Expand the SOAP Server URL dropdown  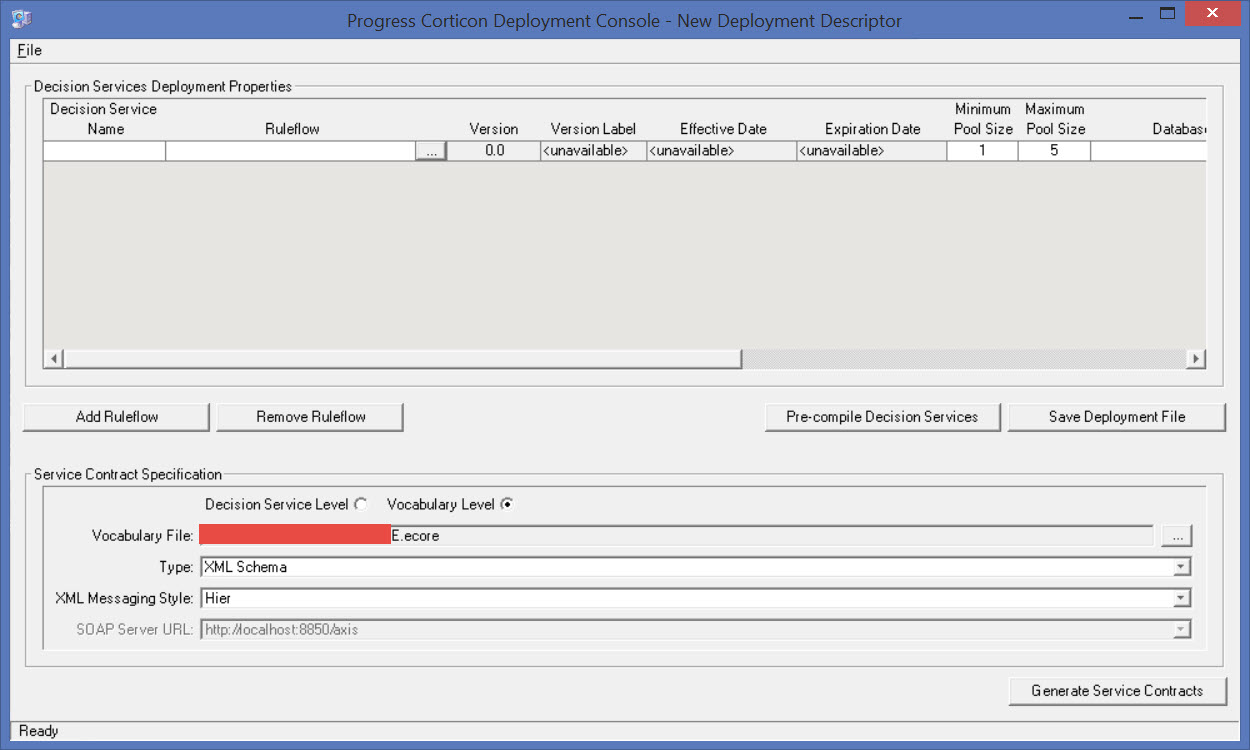pyautogui.click(x=1182, y=629)
